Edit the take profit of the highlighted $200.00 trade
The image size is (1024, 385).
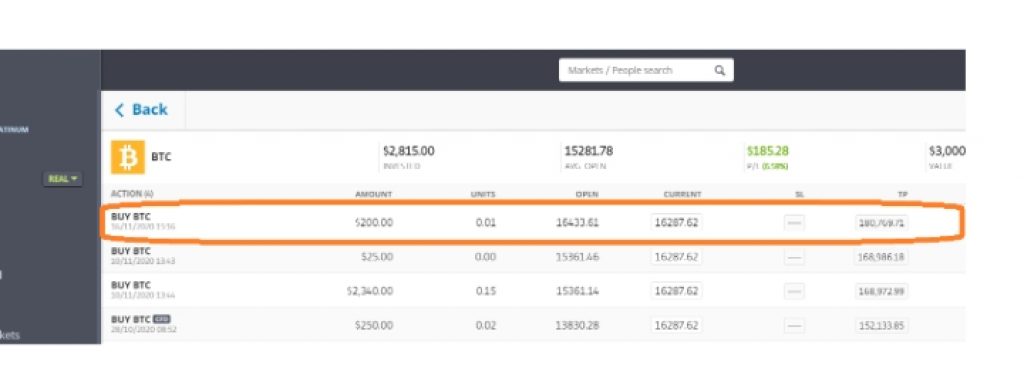pyautogui.click(x=882, y=223)
